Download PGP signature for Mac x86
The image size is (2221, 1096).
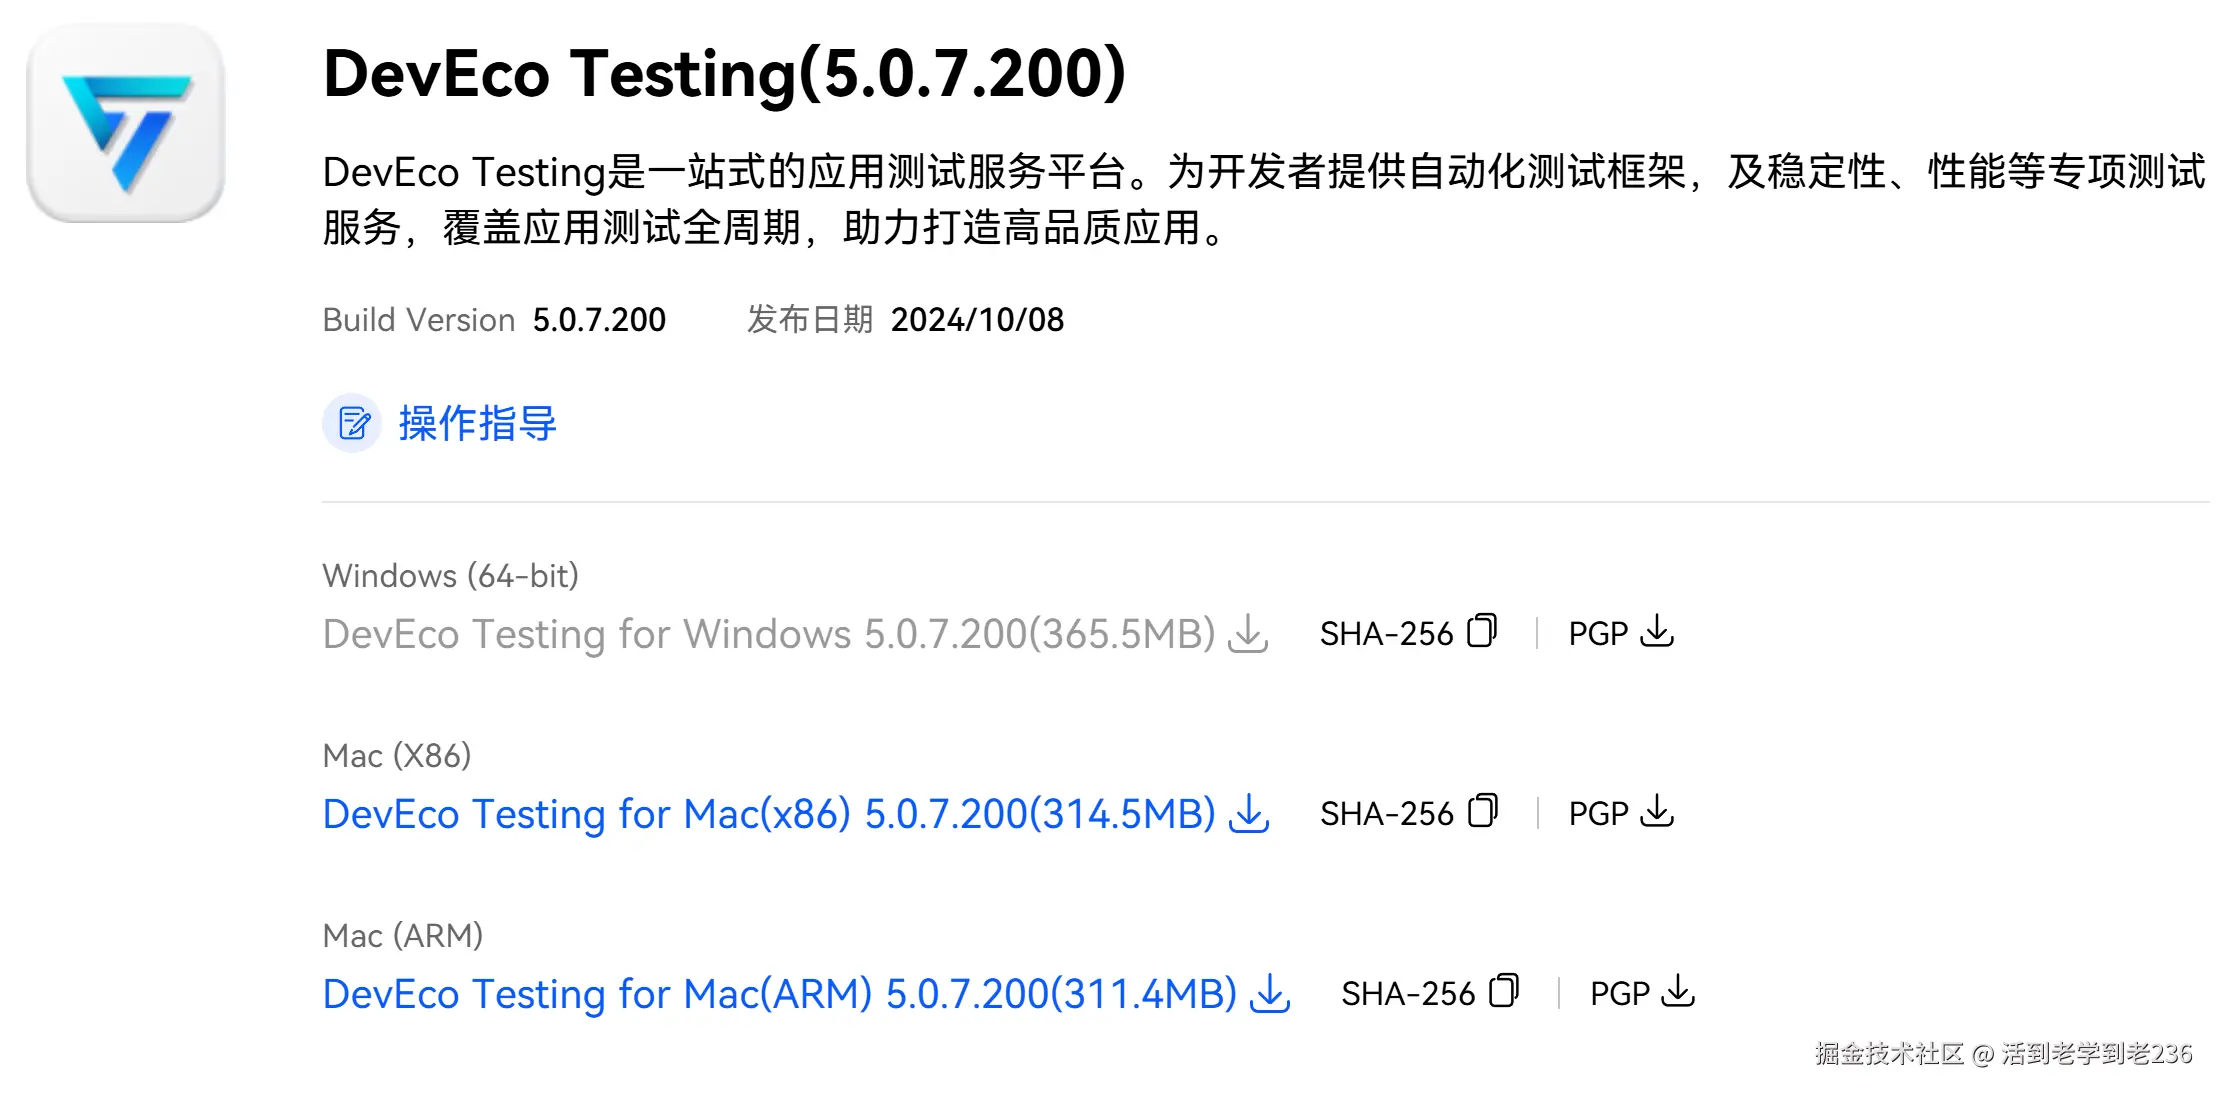1657,812
